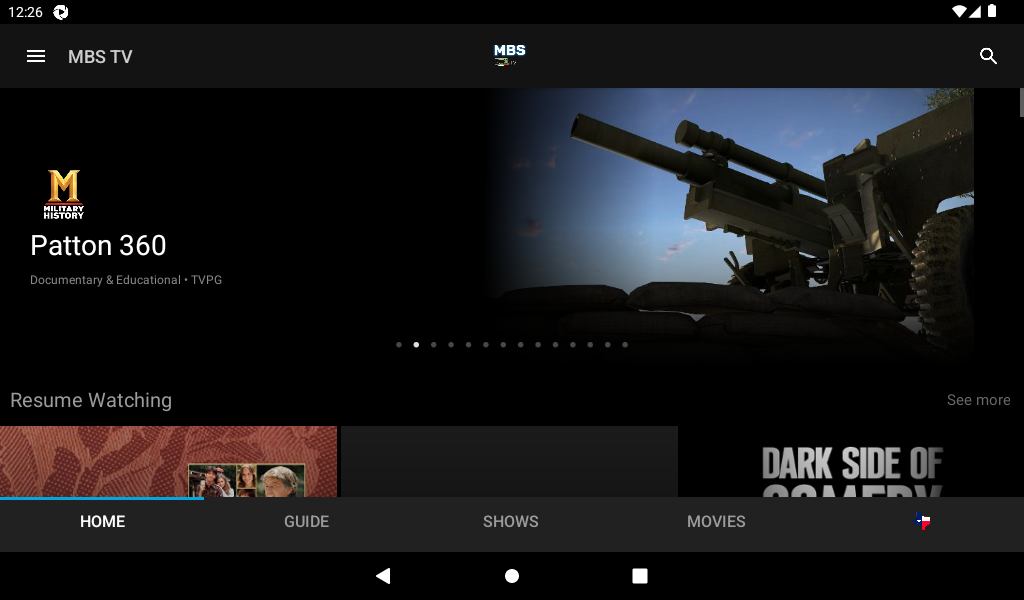Open the Patton 360 title
Viewport: 1024px width, 600px height.
pyautogui.click(x=98, y=245)
